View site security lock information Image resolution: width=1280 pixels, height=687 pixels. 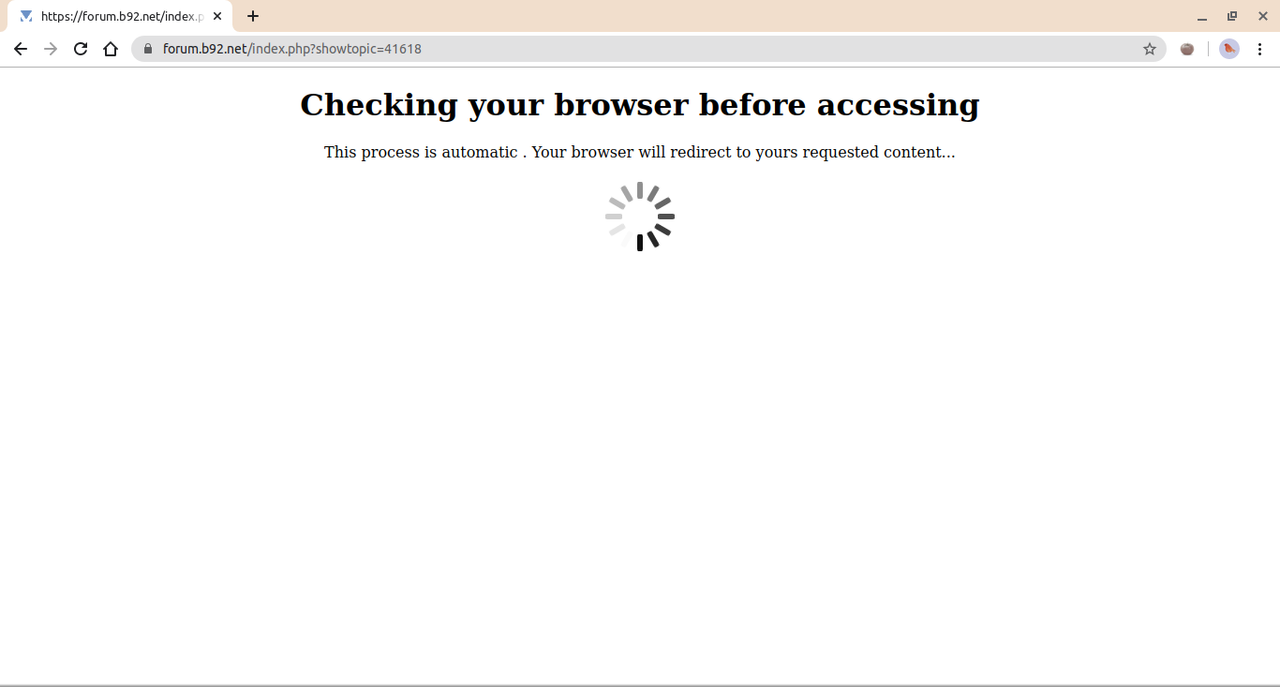point(148,48)
